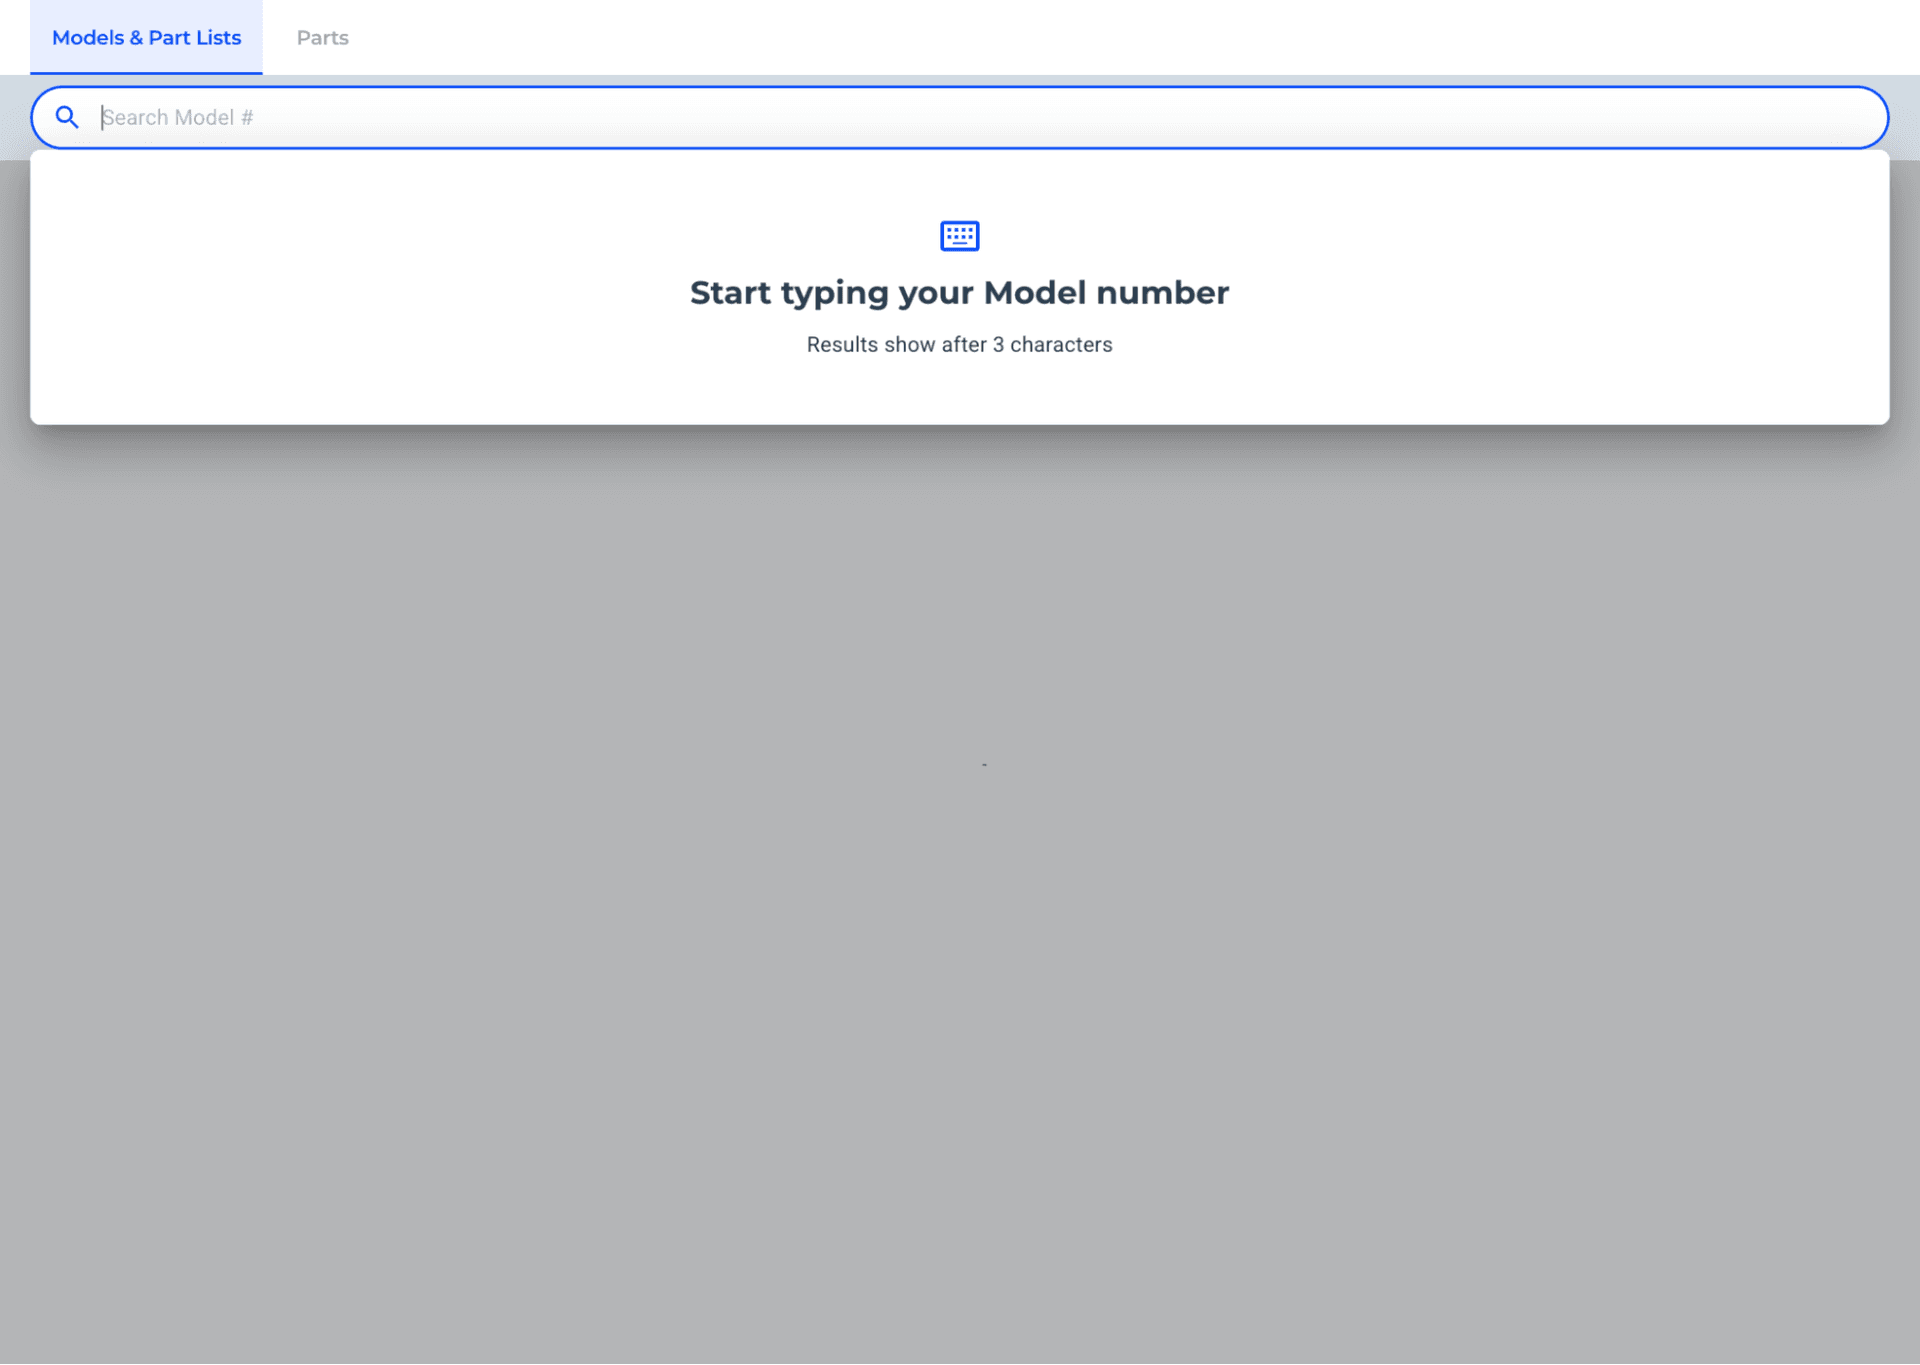This screenshot has height=1365, width=1920.
Task: Click the 'Parts' label text
Action: pos(322,38)
